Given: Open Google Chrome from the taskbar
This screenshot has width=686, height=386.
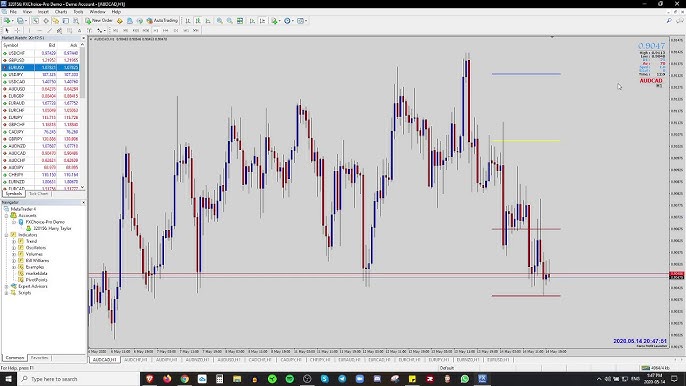Looking at the screenshot, I should pyautogui.click(x=185, y=379).
